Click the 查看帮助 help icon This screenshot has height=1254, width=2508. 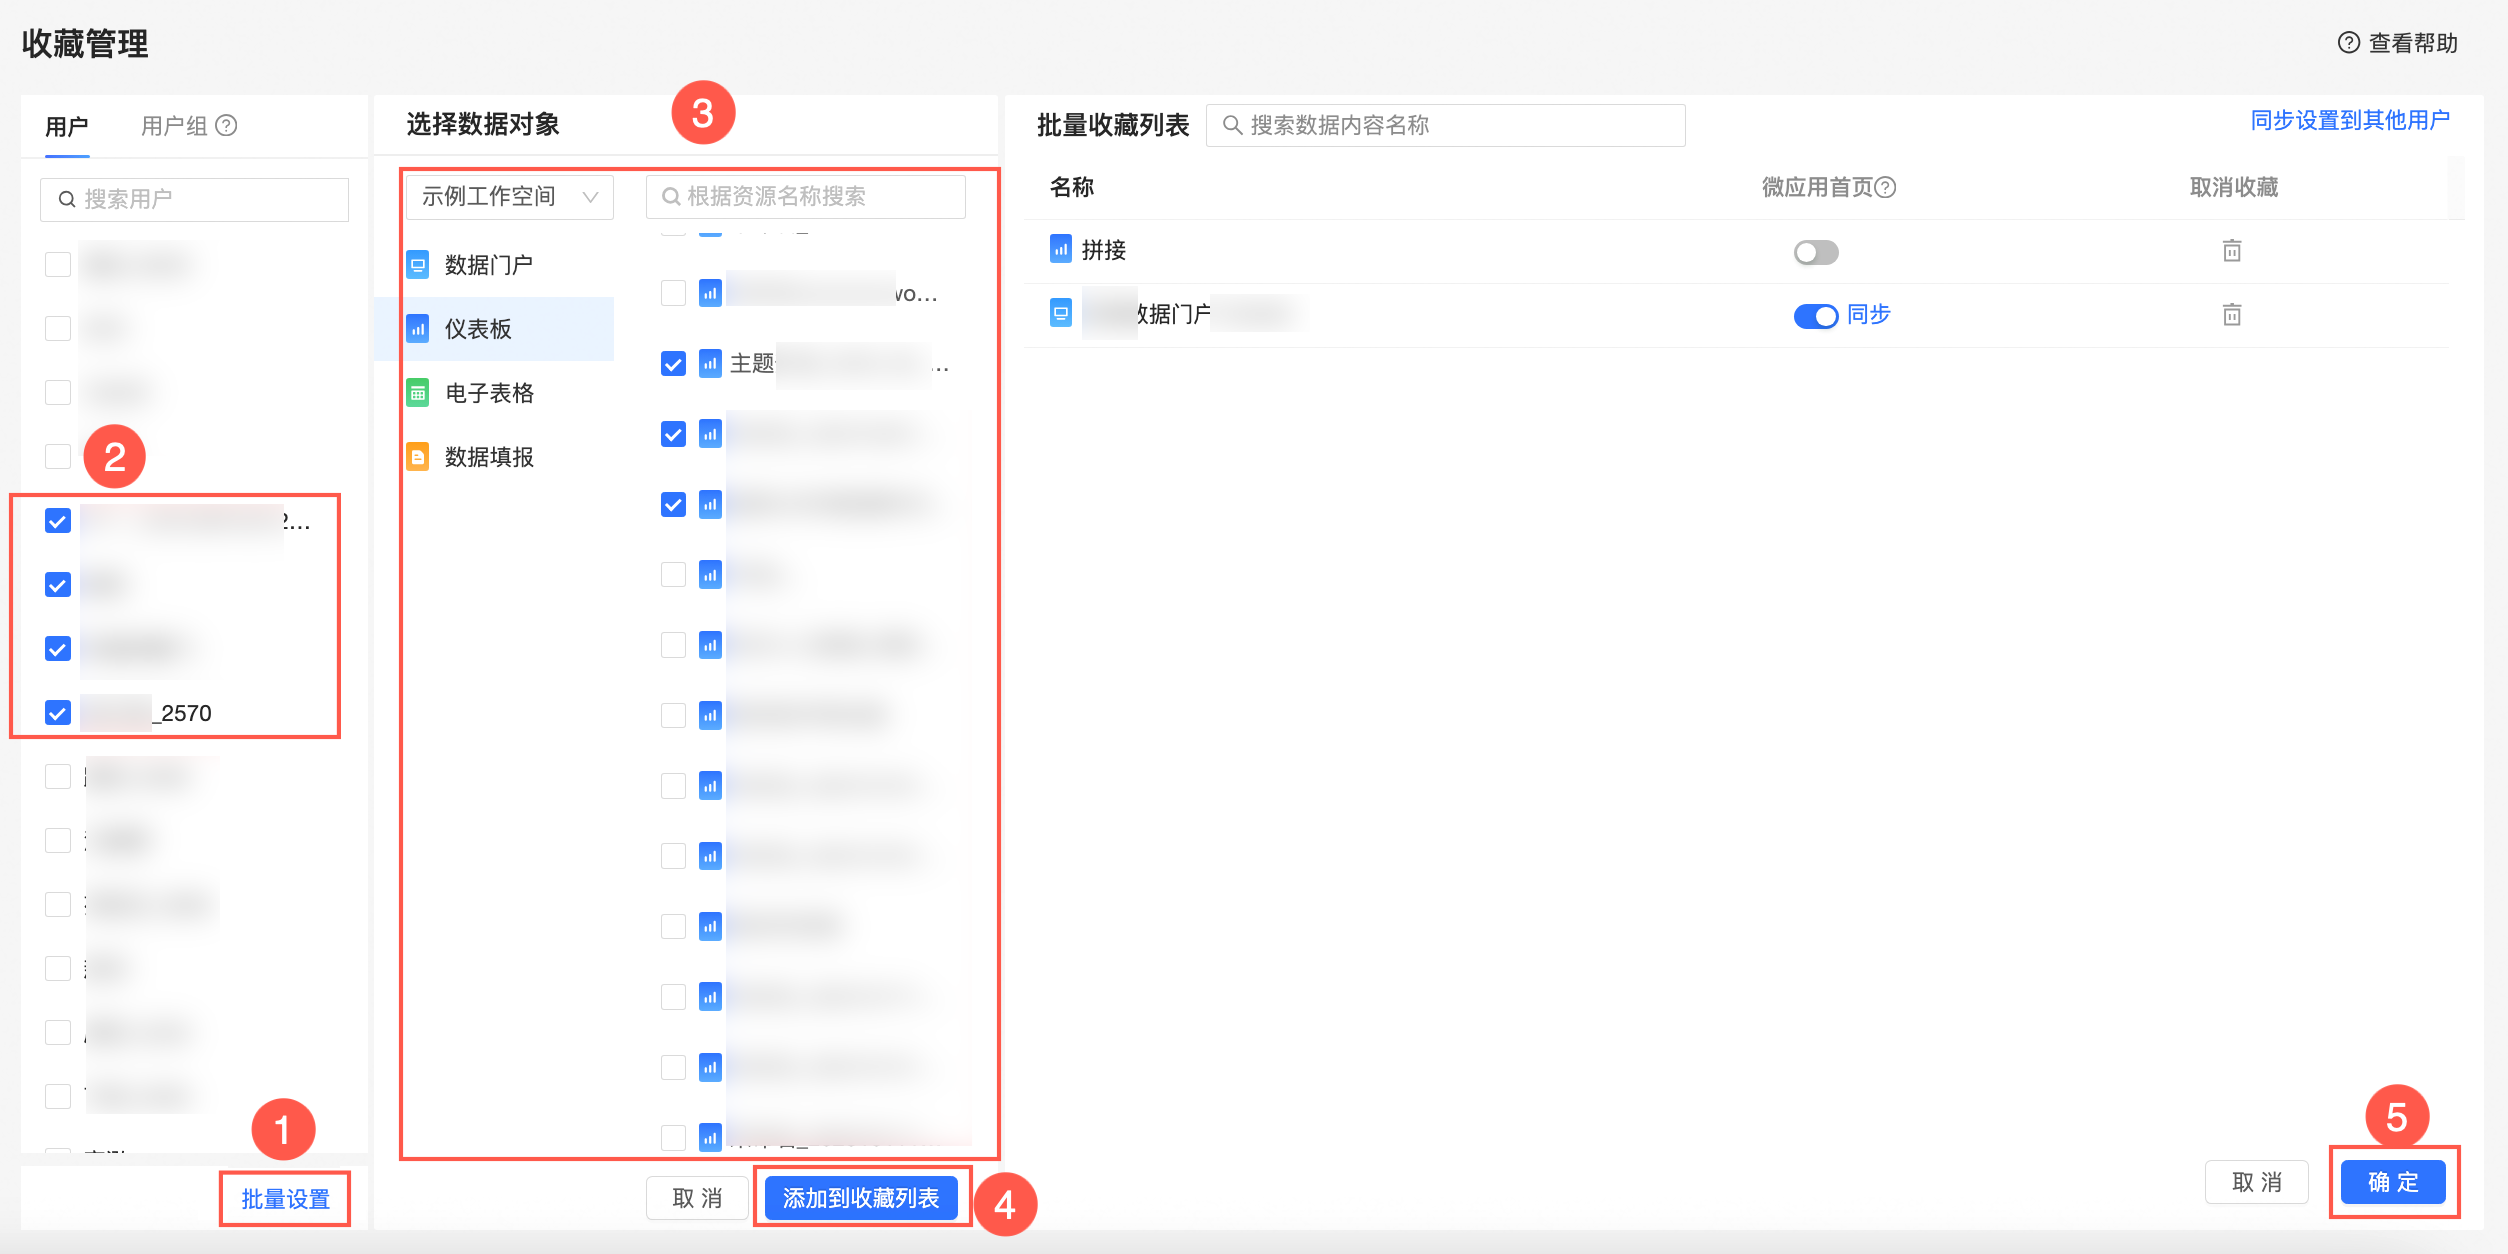pos(2348,43)
